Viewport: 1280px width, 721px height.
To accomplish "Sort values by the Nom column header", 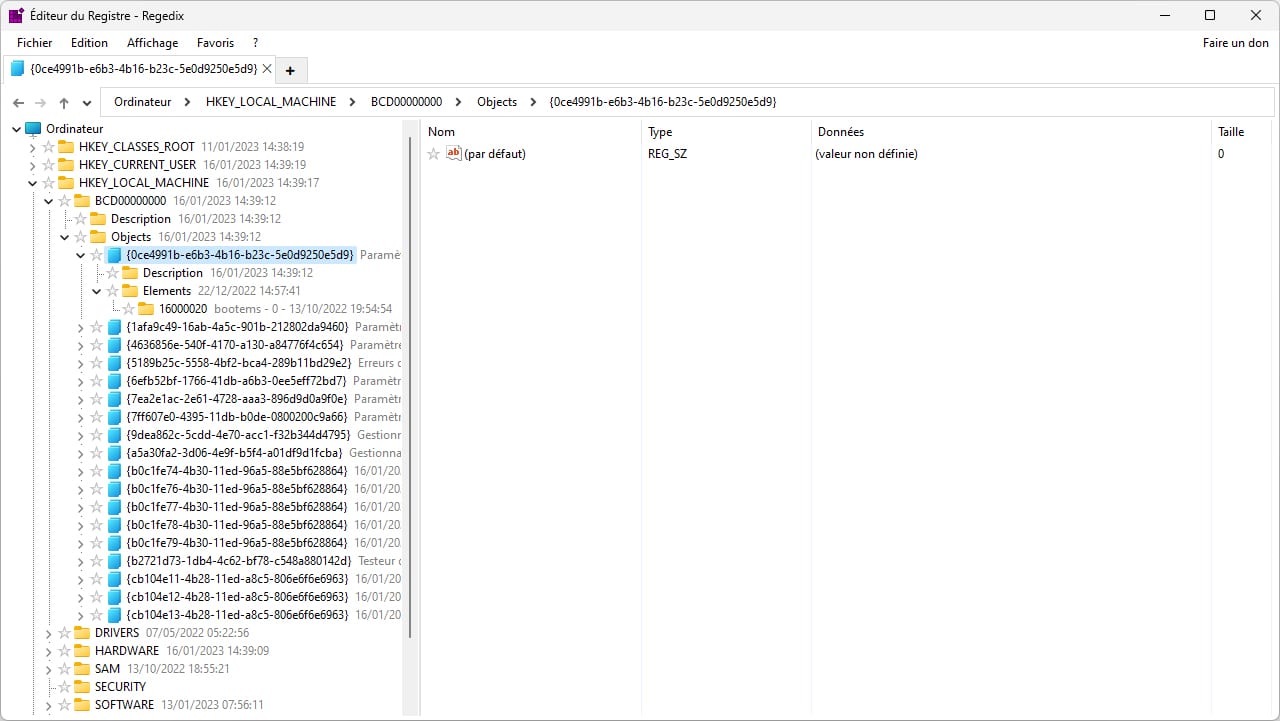I will tap(531, 132).
